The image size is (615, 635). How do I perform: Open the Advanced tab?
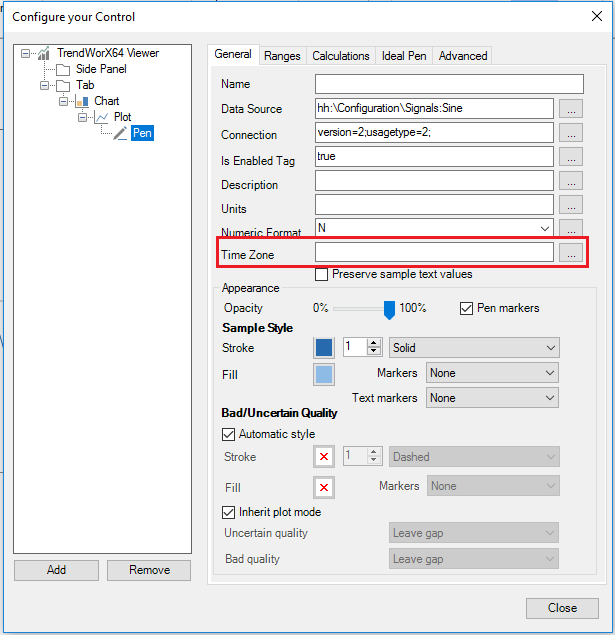pyautogui.click(x=463, y=56)
